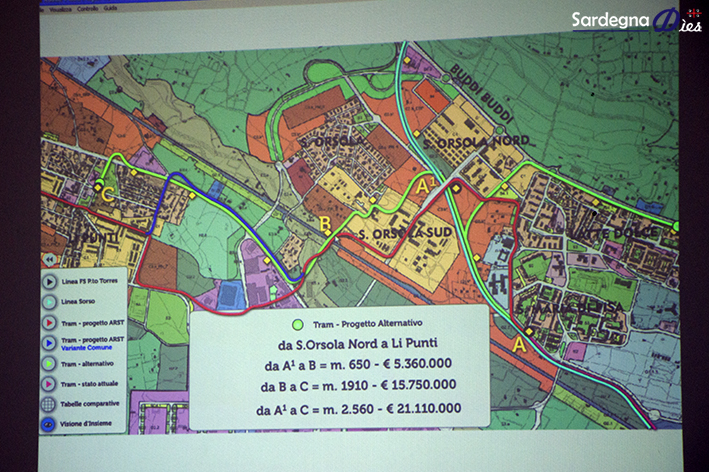Click the Tabelle comparative label
709x472 pixels.
tap(91, 406)
